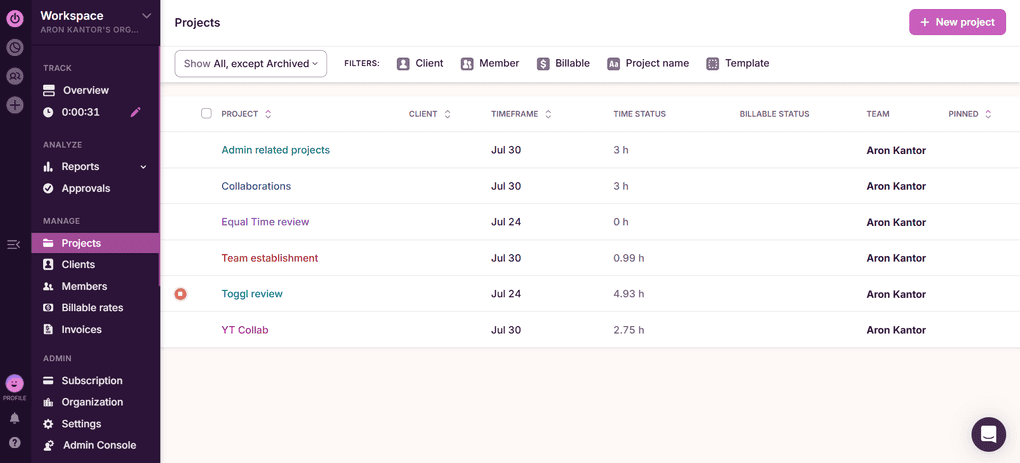Screen dimensions: 1020x463
Task: Click the New project button
Action: (x=957, y=22)
